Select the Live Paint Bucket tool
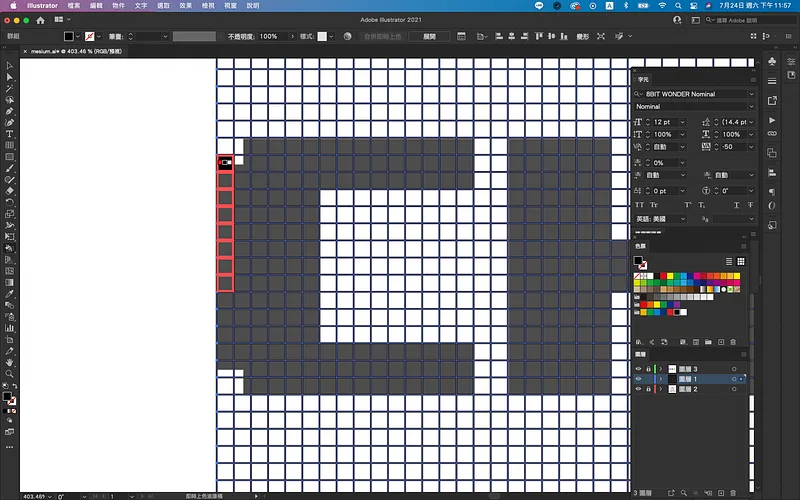 [x=9, y=248]
